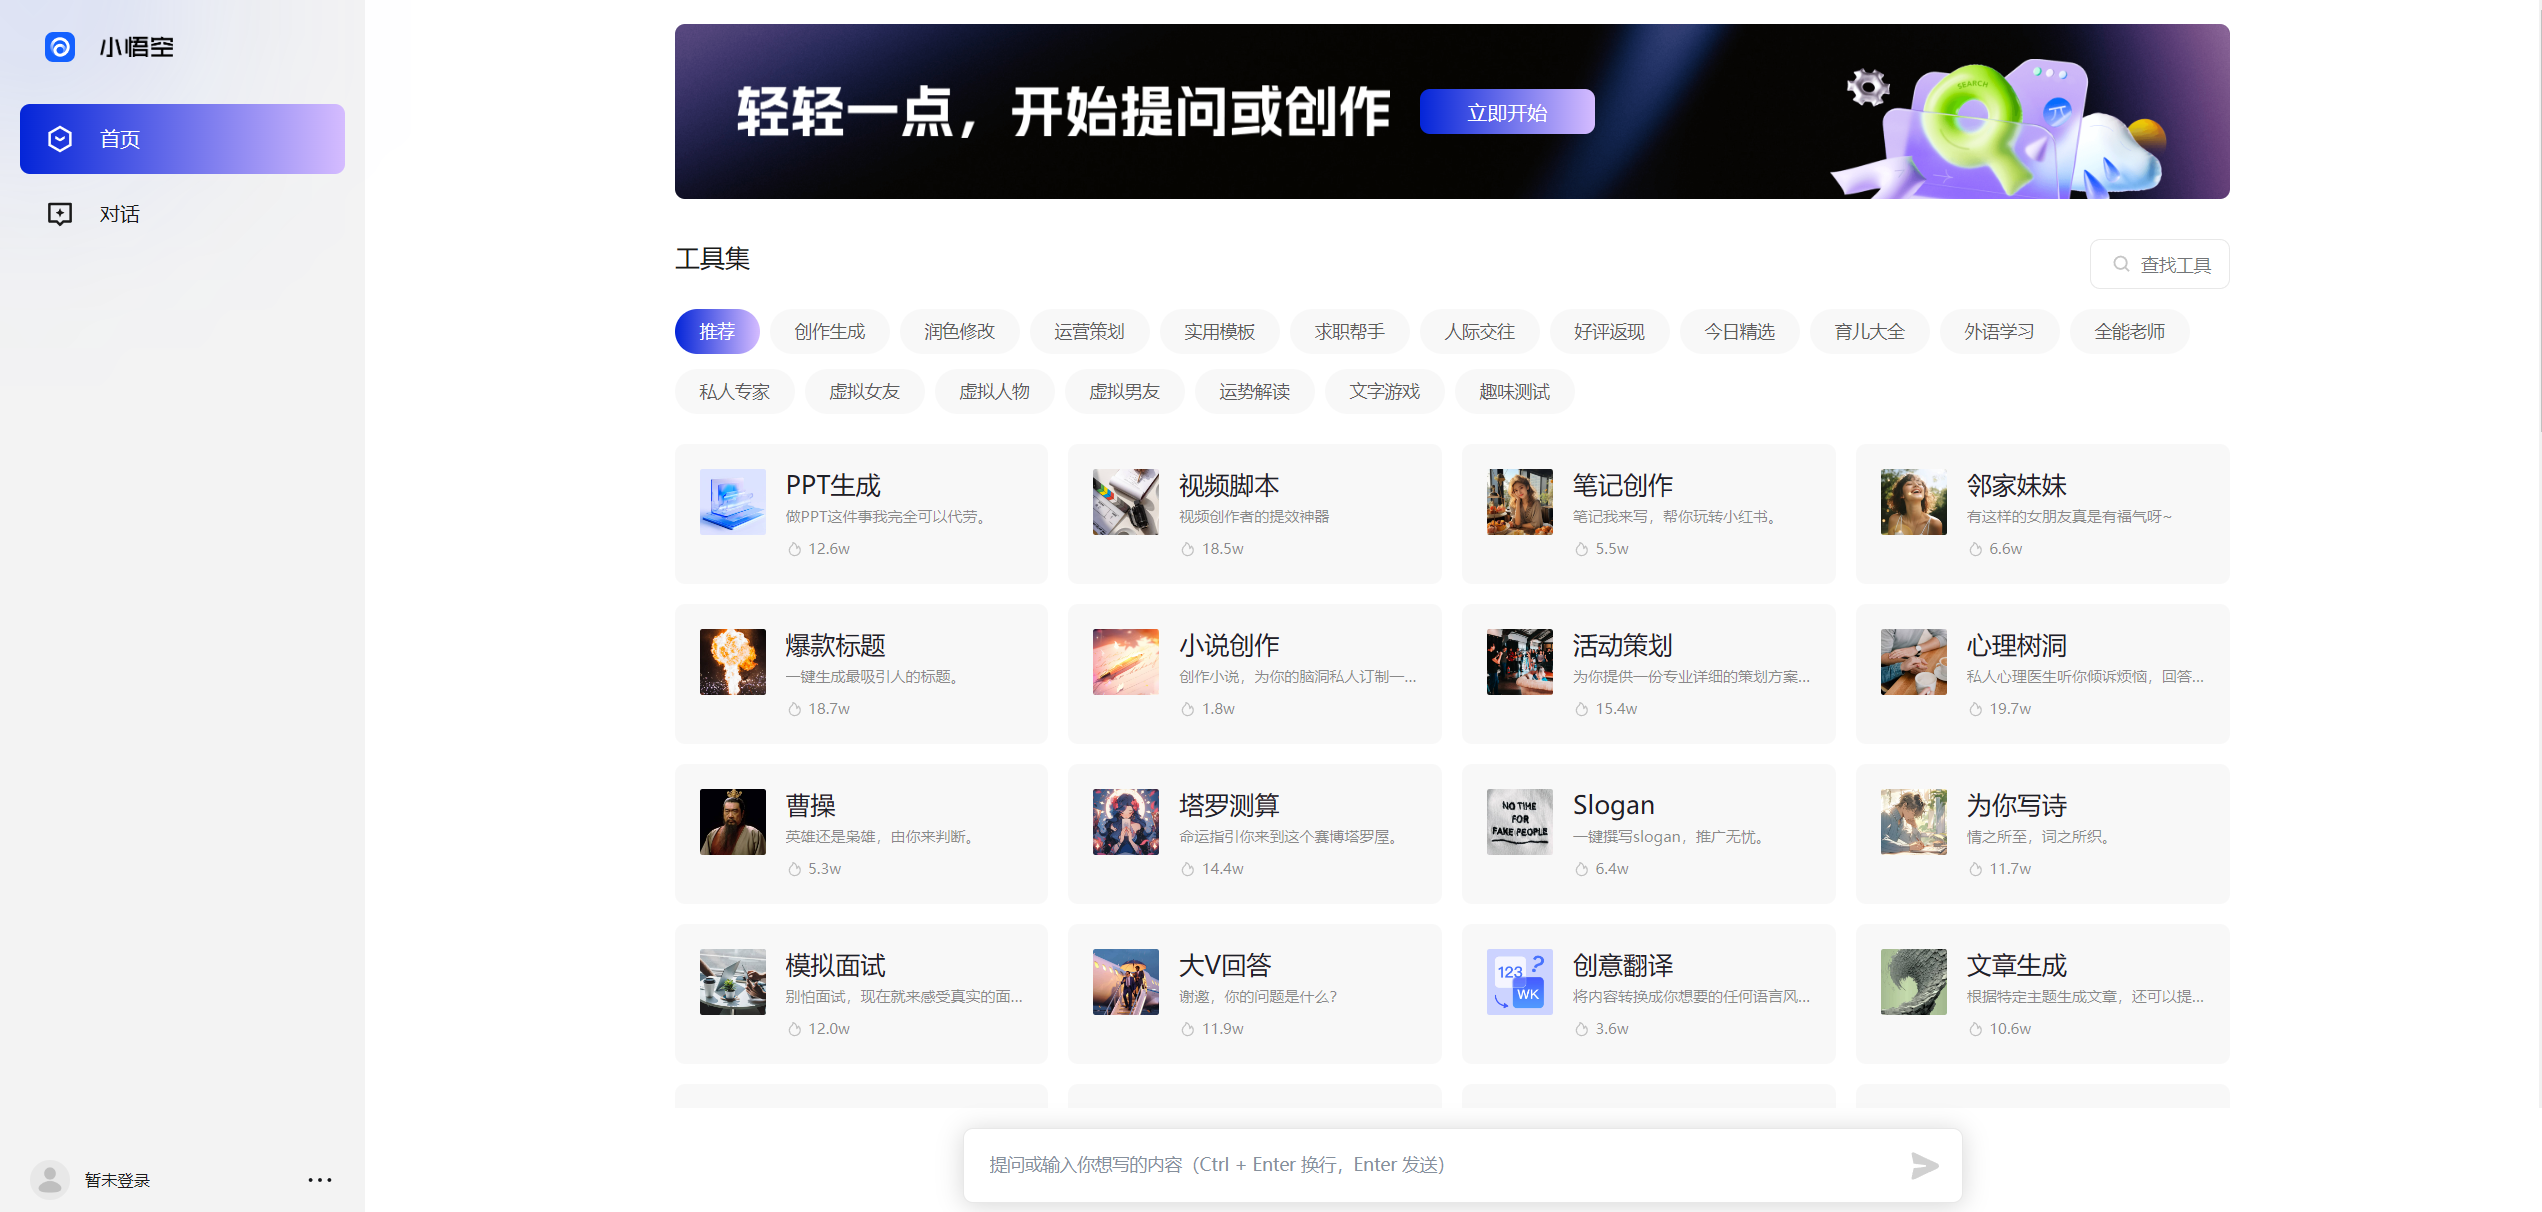Image resolution: width=2542 pixels, height=1212 pixels.
Task: Switch to 育儿大全 category
Action: point(1869,332)
